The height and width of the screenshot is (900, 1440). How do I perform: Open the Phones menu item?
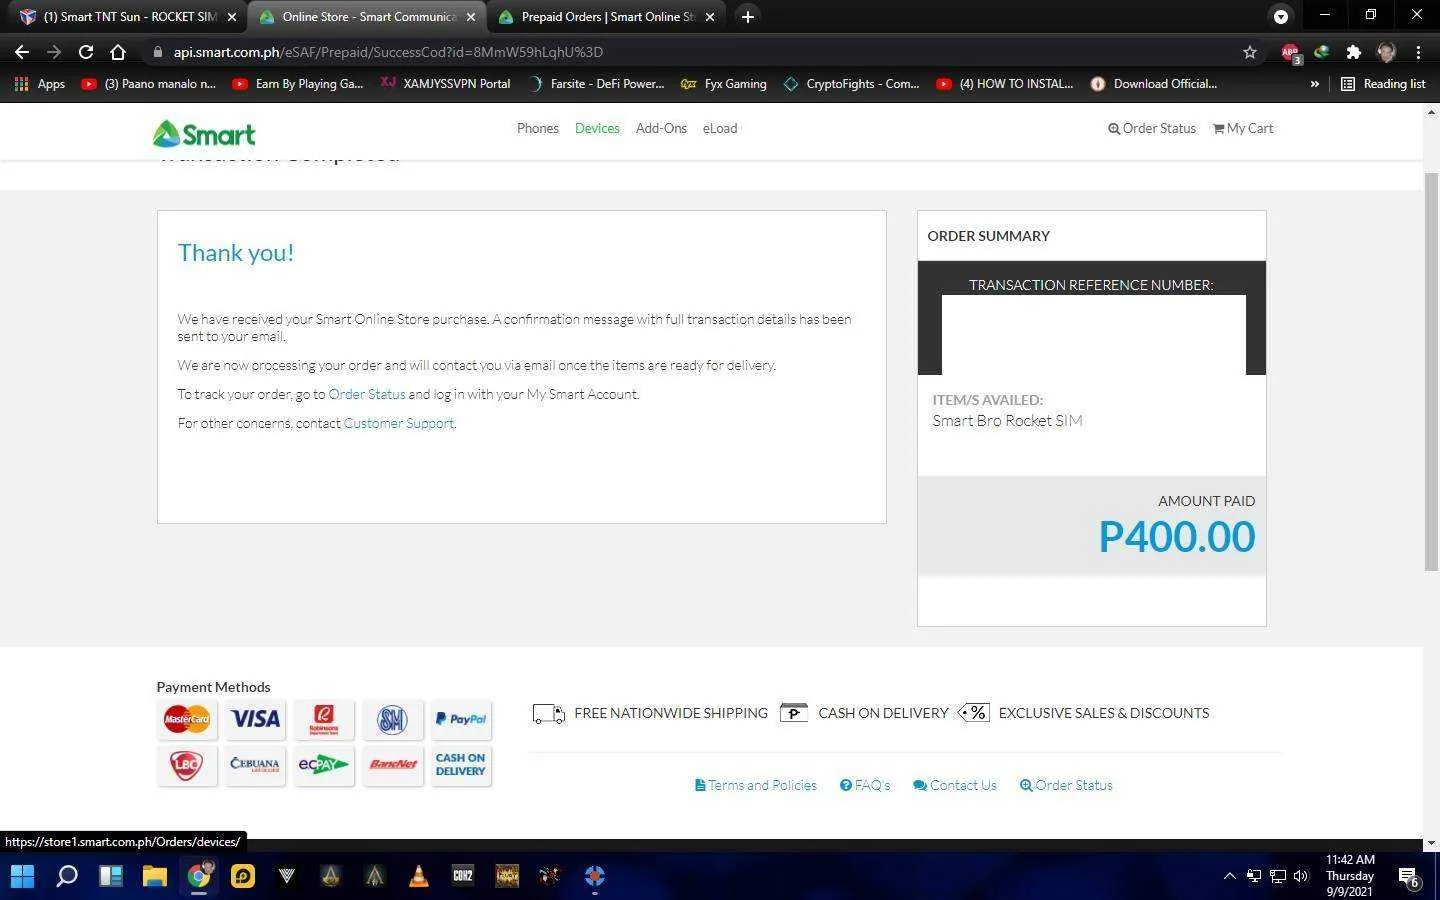(537, 128)
